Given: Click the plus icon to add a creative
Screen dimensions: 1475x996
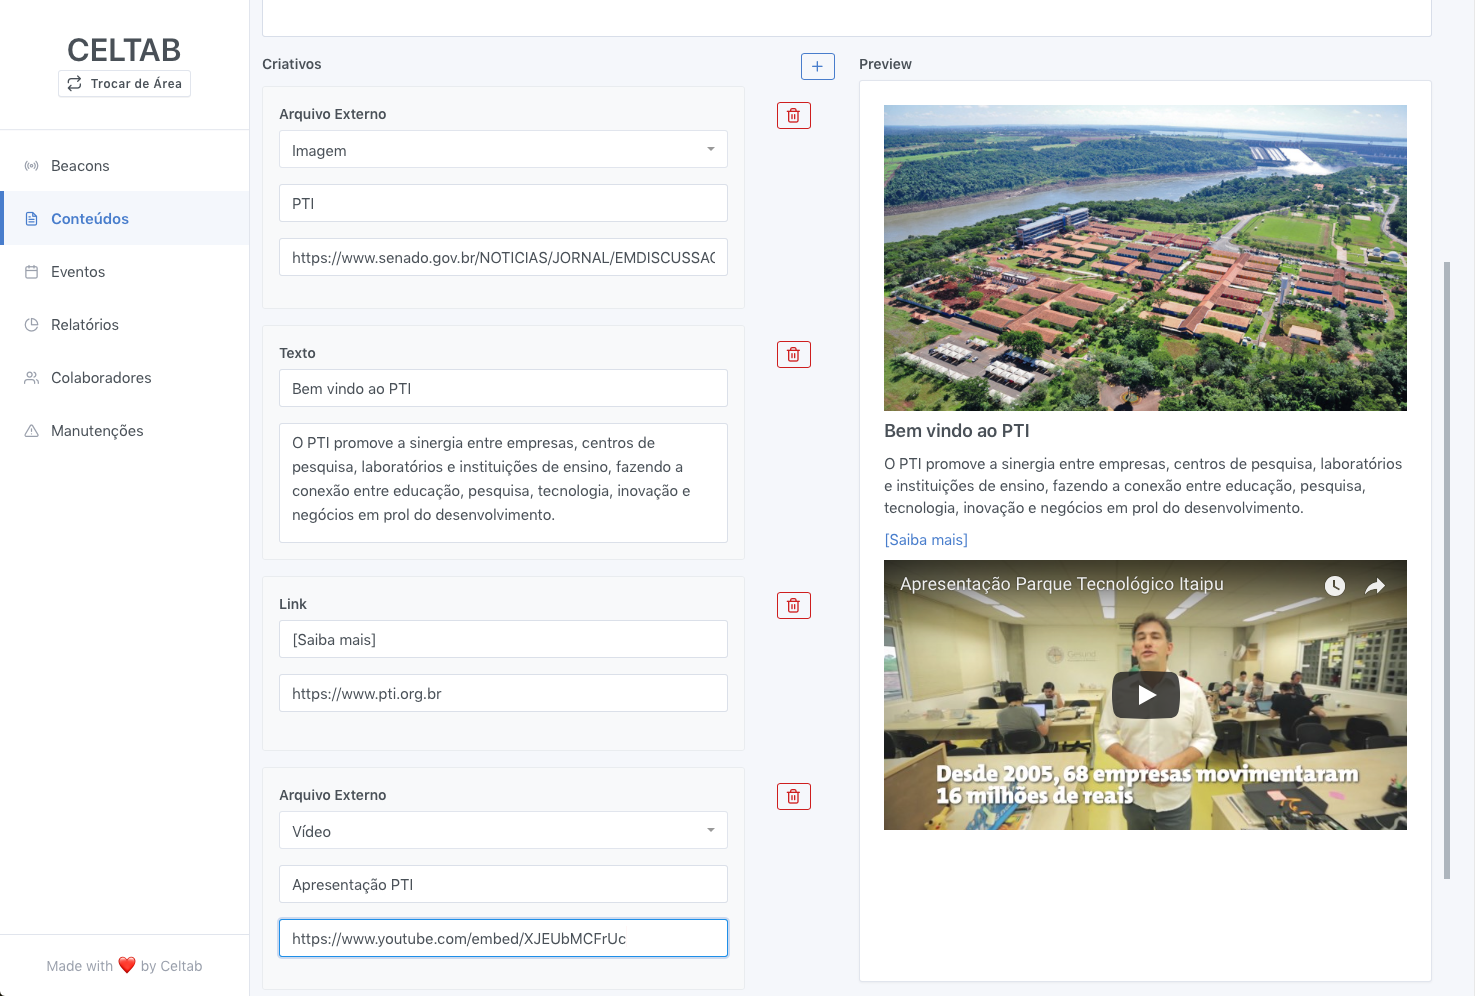Looking at the screenshot, I should click(x=817, y=66).
